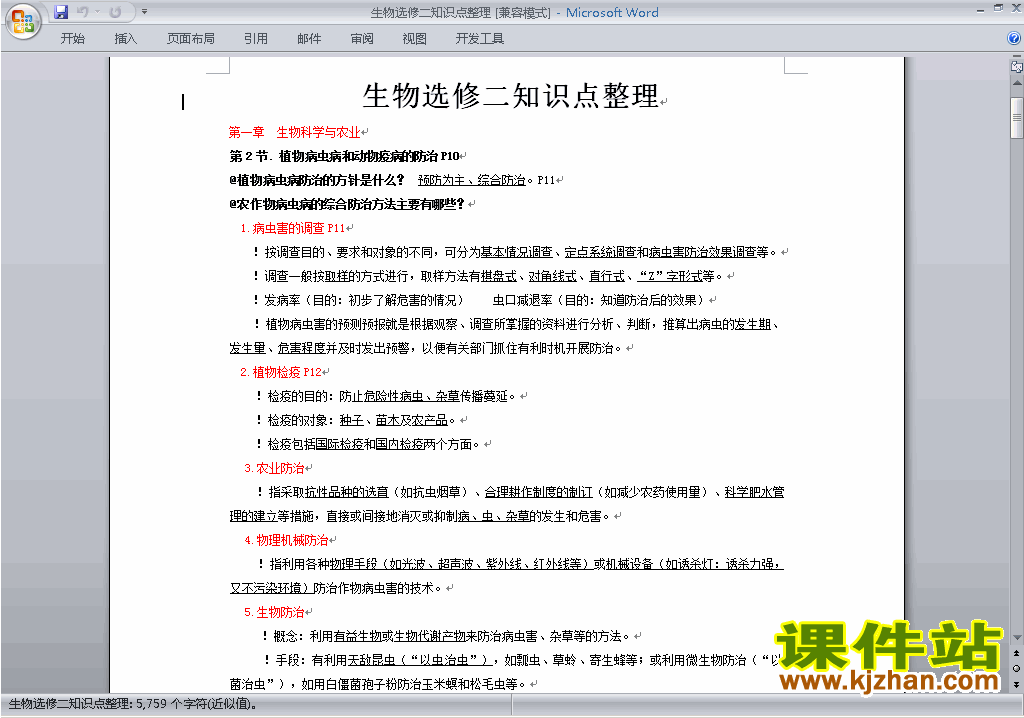
Task: Open the Customize Quick Access Toolbar dropdown
Action: (x=144, y=12)
